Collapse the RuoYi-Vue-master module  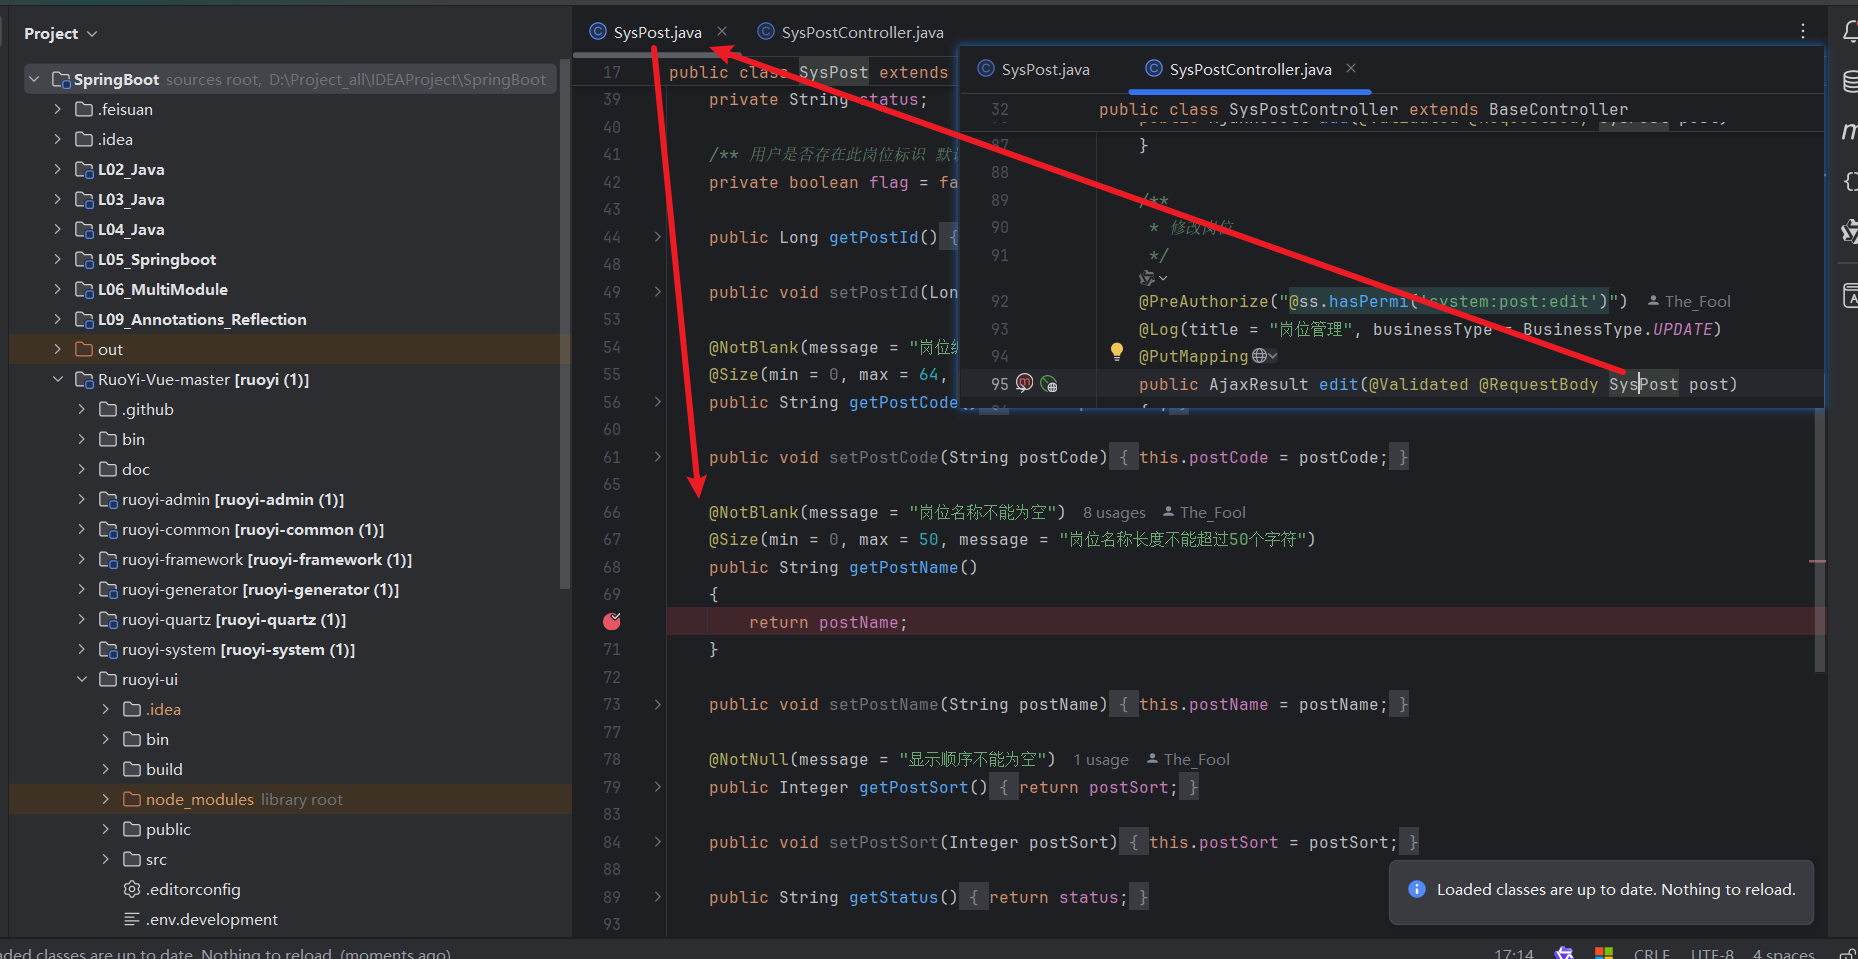[58, 379]
